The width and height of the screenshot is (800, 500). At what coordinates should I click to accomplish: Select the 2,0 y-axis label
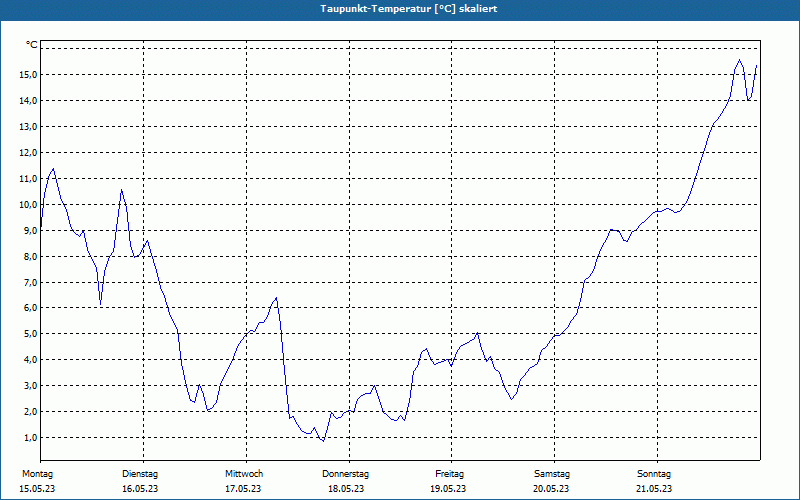(x=30, y=412)
